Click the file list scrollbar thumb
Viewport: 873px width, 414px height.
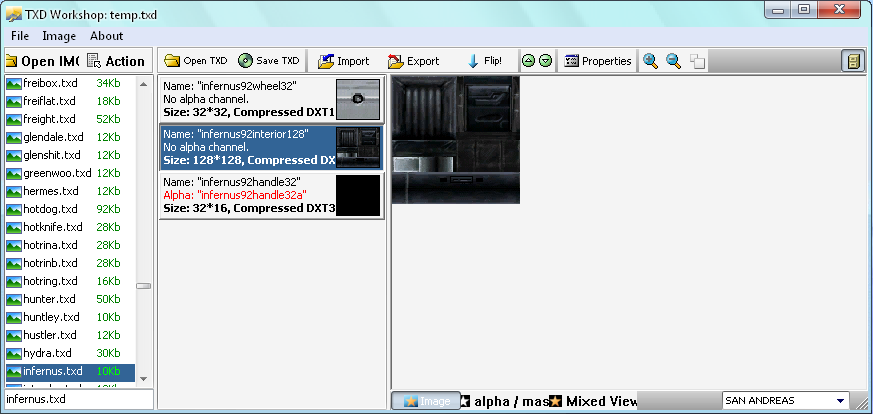point(144,285)
